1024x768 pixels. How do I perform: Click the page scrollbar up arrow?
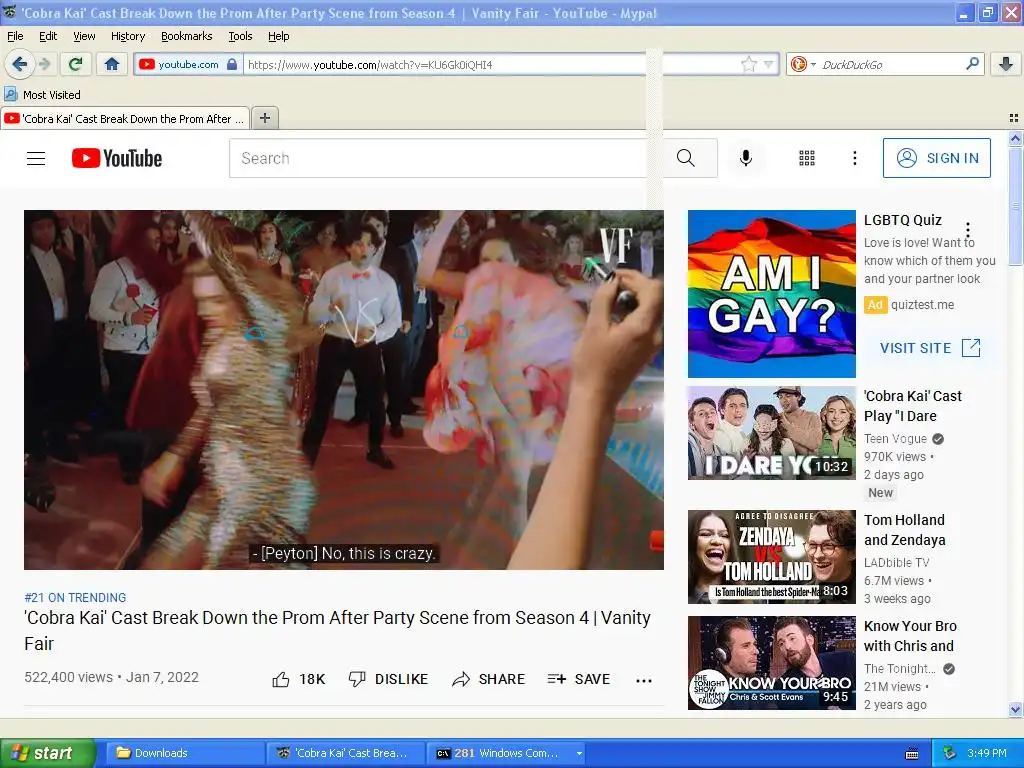pos(1015,138)
